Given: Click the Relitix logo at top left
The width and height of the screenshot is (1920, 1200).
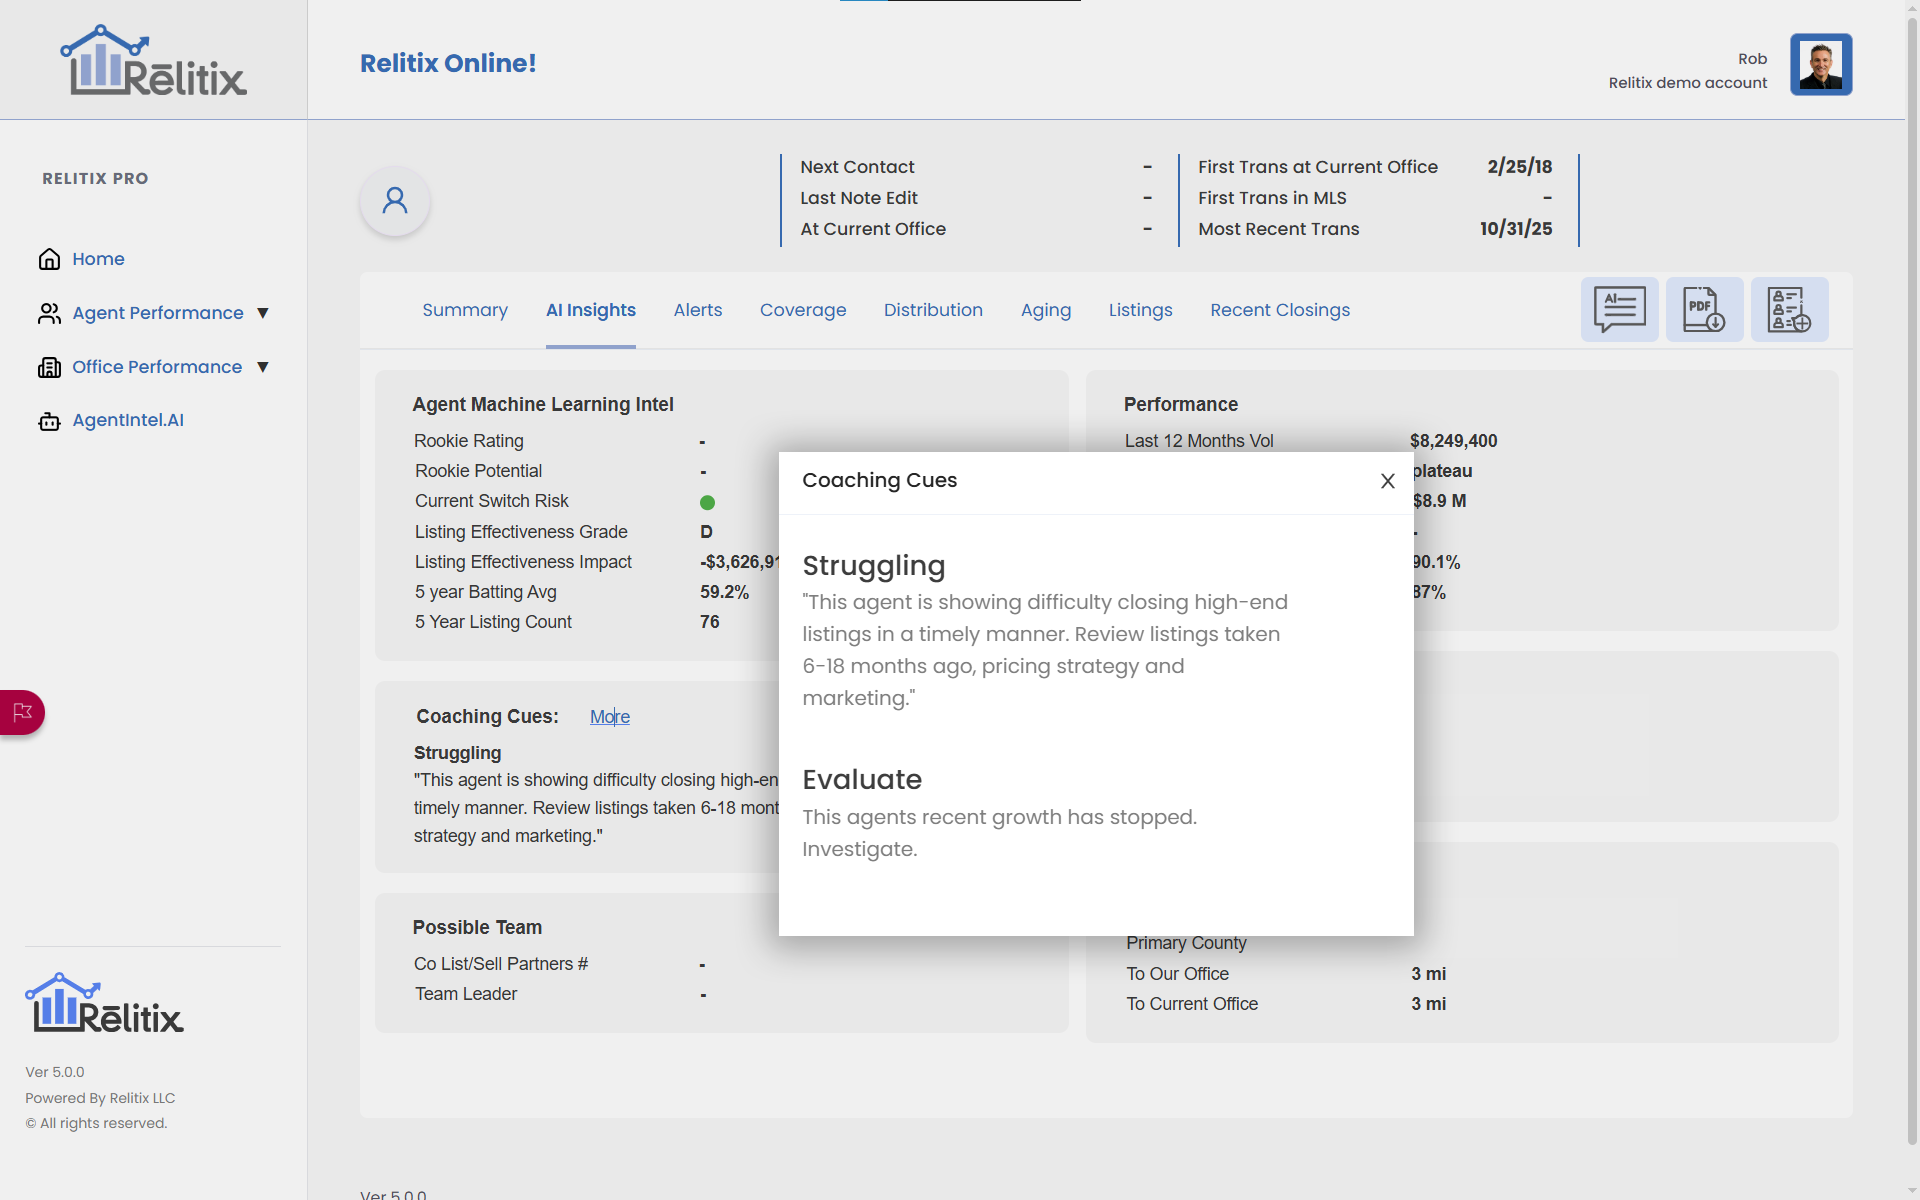Looking at the screenshot, I should click(x=153, y=62).
